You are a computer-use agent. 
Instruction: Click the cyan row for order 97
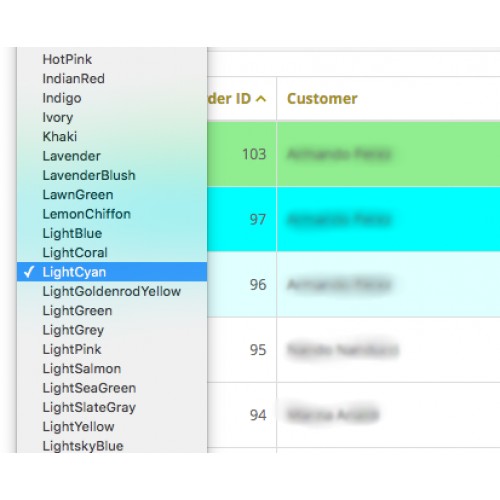coord(353,219)
